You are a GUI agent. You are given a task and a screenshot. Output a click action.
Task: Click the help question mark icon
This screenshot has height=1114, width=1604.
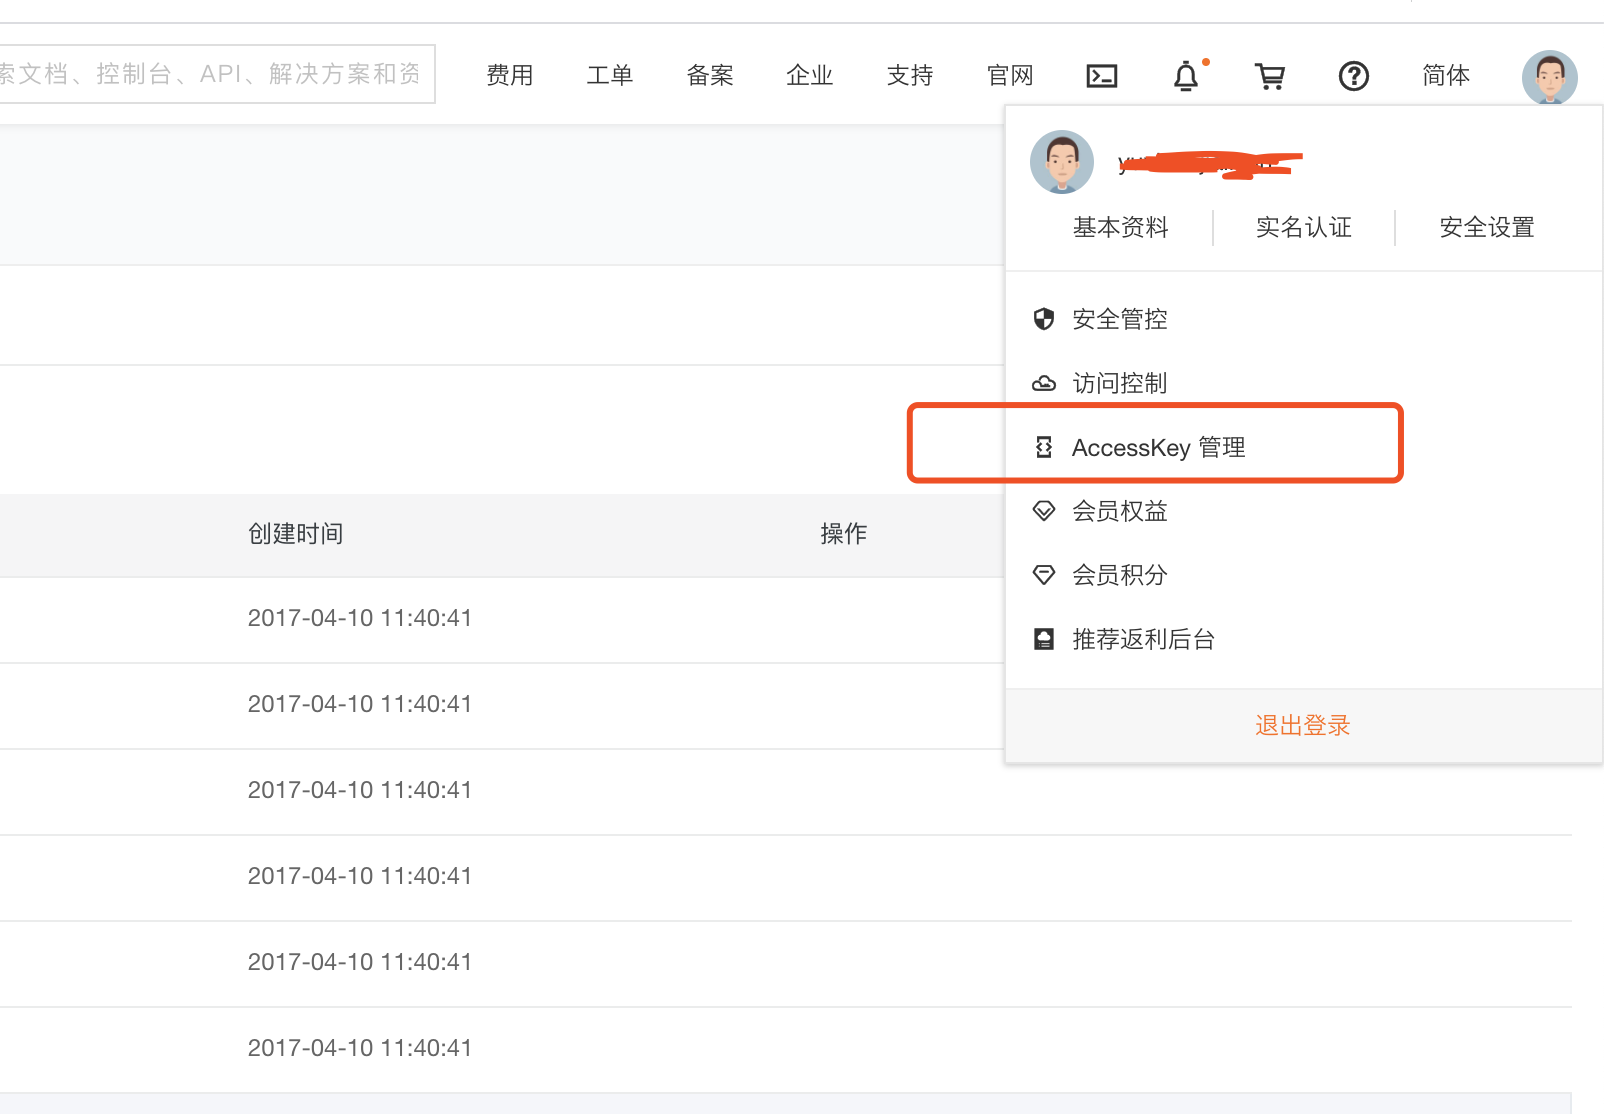(x=1353, y=76)
